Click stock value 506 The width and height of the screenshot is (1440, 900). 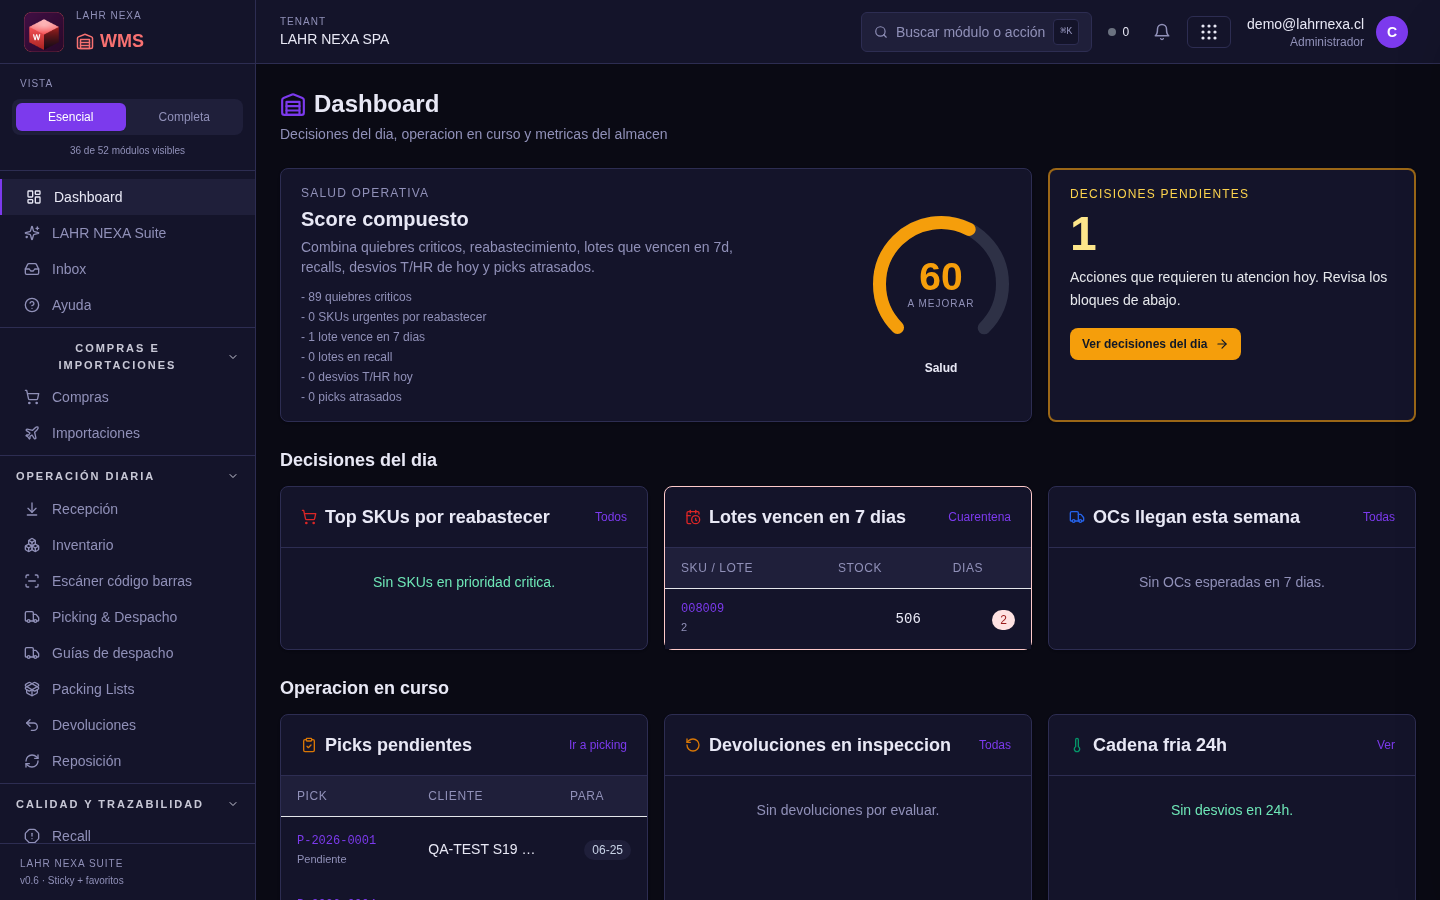pos(908,619)
